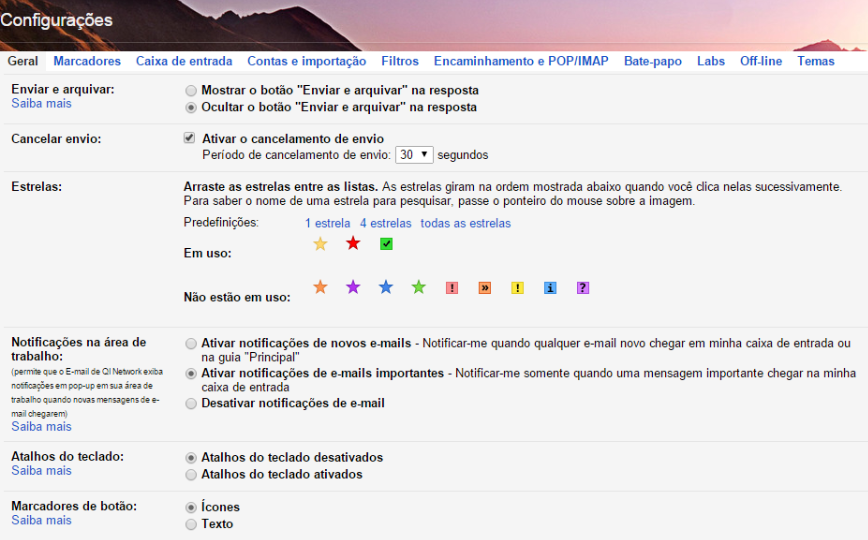Switch to the 'Labs' tab

point(711,62)
